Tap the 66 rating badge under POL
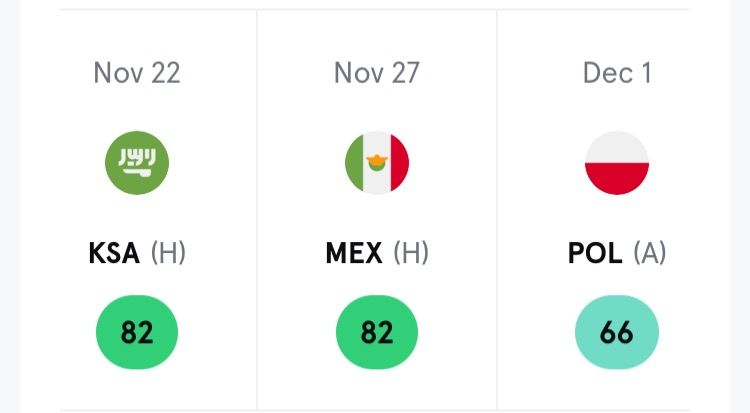Image resolution: width=750 pixels, height=413 pixels. pos(617,332)
